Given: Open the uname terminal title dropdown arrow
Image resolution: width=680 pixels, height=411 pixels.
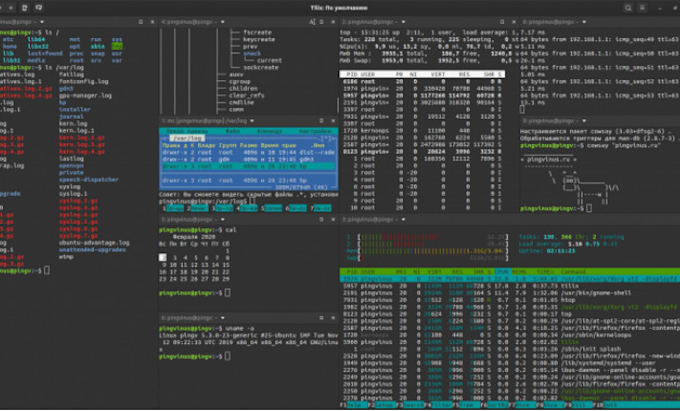Looking at the screenshot, I should click(223, 318).
